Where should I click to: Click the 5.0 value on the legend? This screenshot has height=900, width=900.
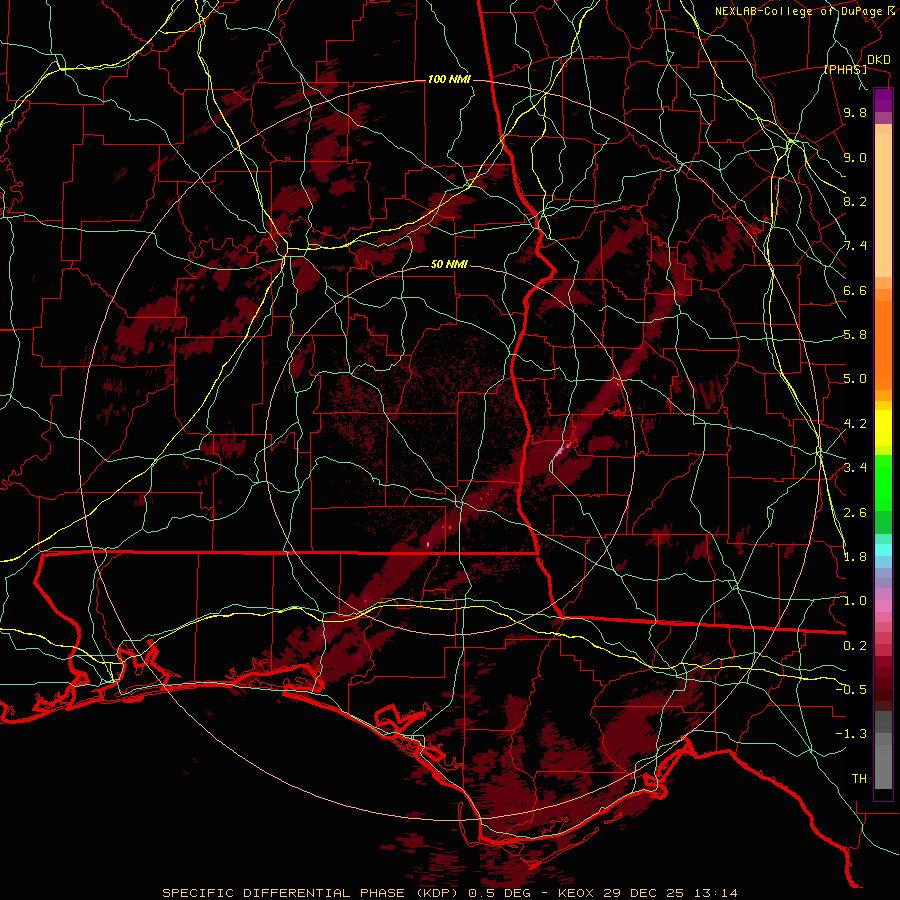[x=855, y=379]
